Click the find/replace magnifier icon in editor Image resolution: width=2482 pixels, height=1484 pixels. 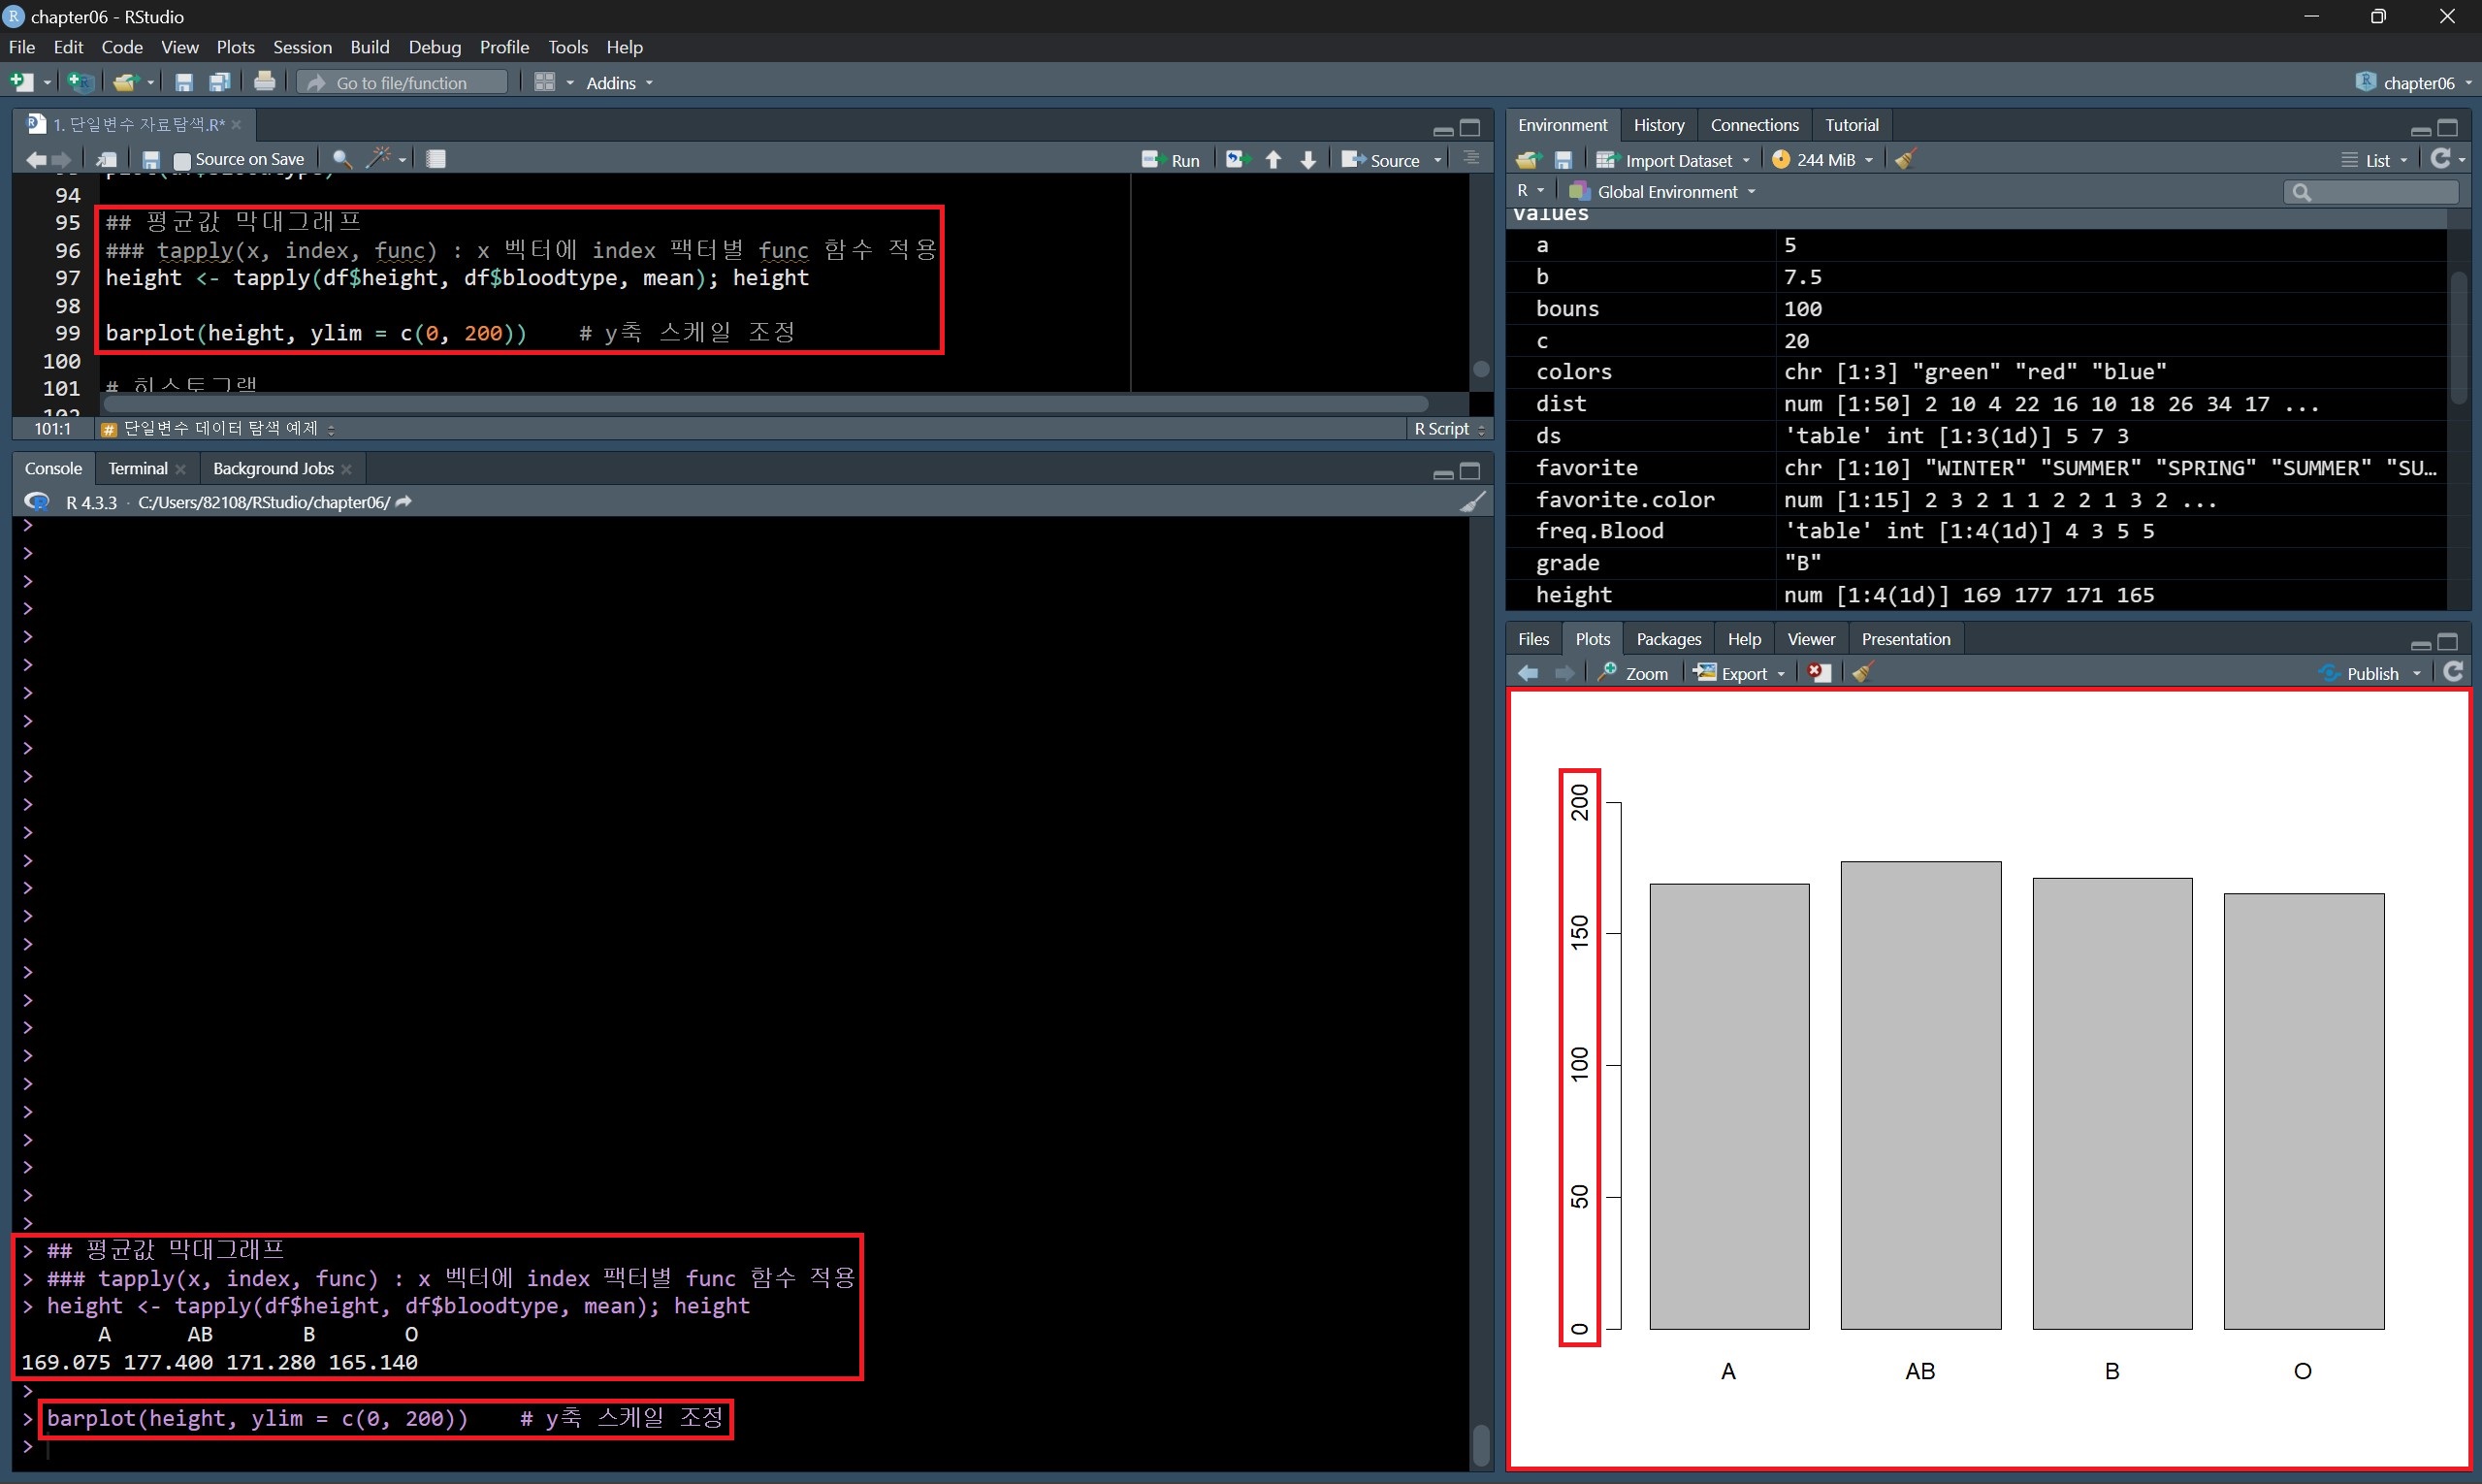341,159
